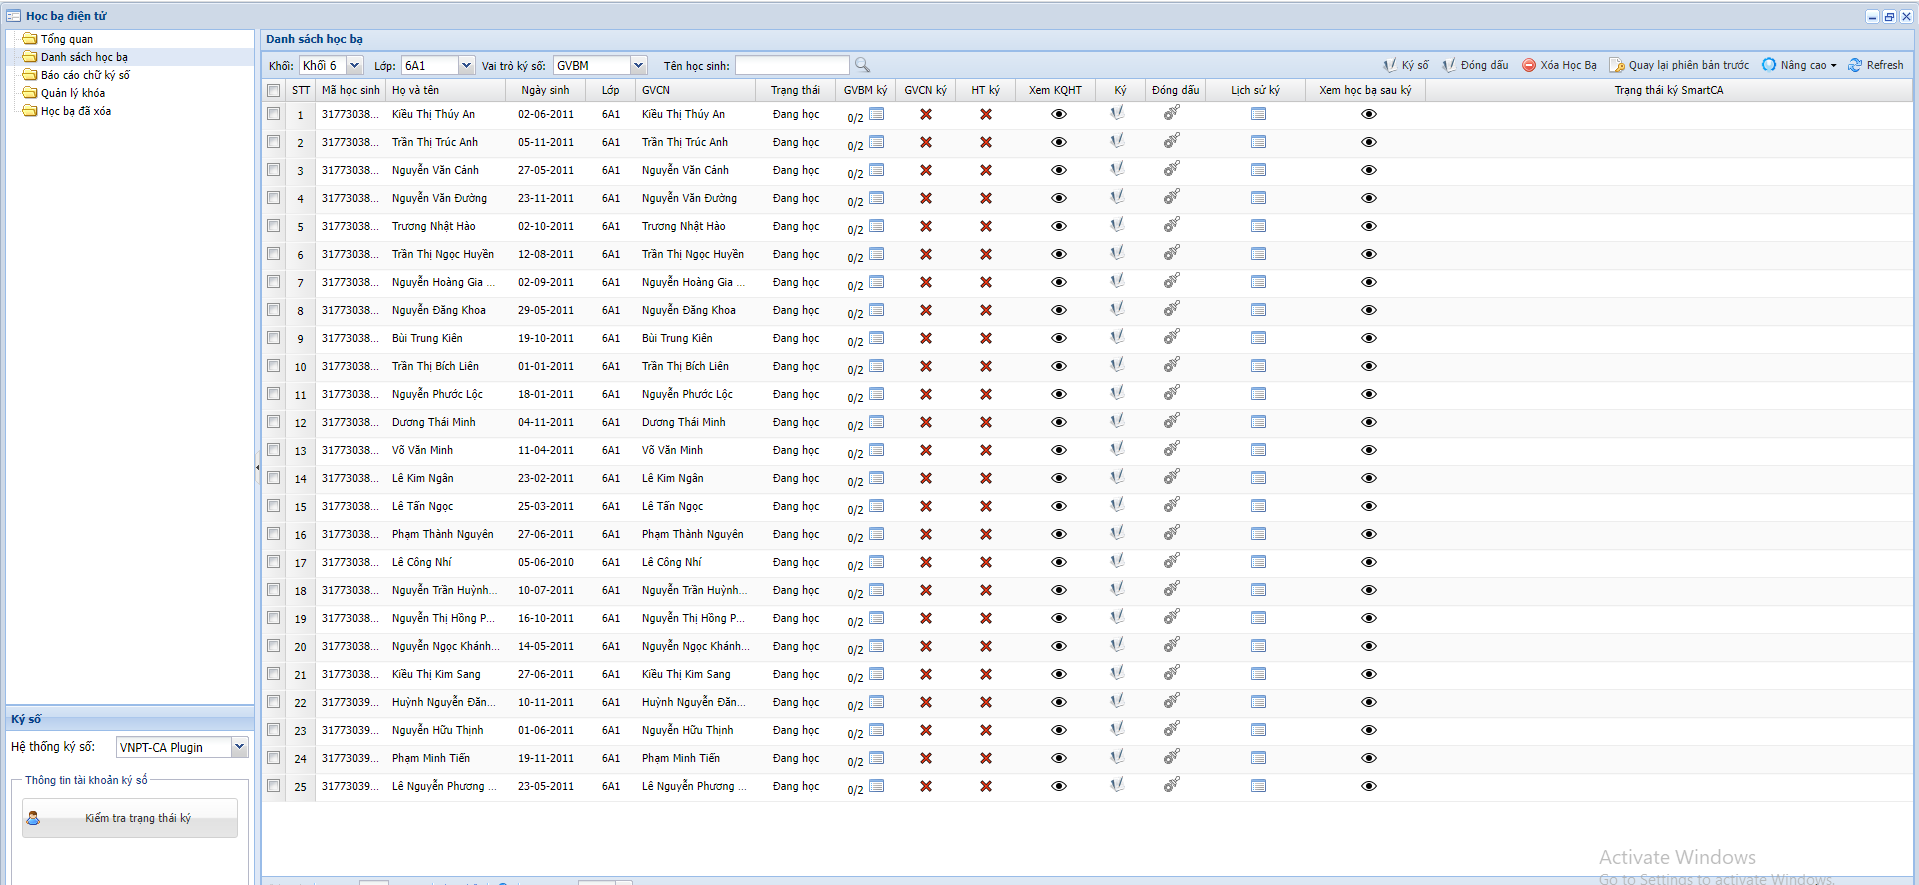The width and height of the screenshot is (1919, 885).
Task: Click stamp icon in Nguyễn Văn Cảnh row
Action: coord(1171,170)
